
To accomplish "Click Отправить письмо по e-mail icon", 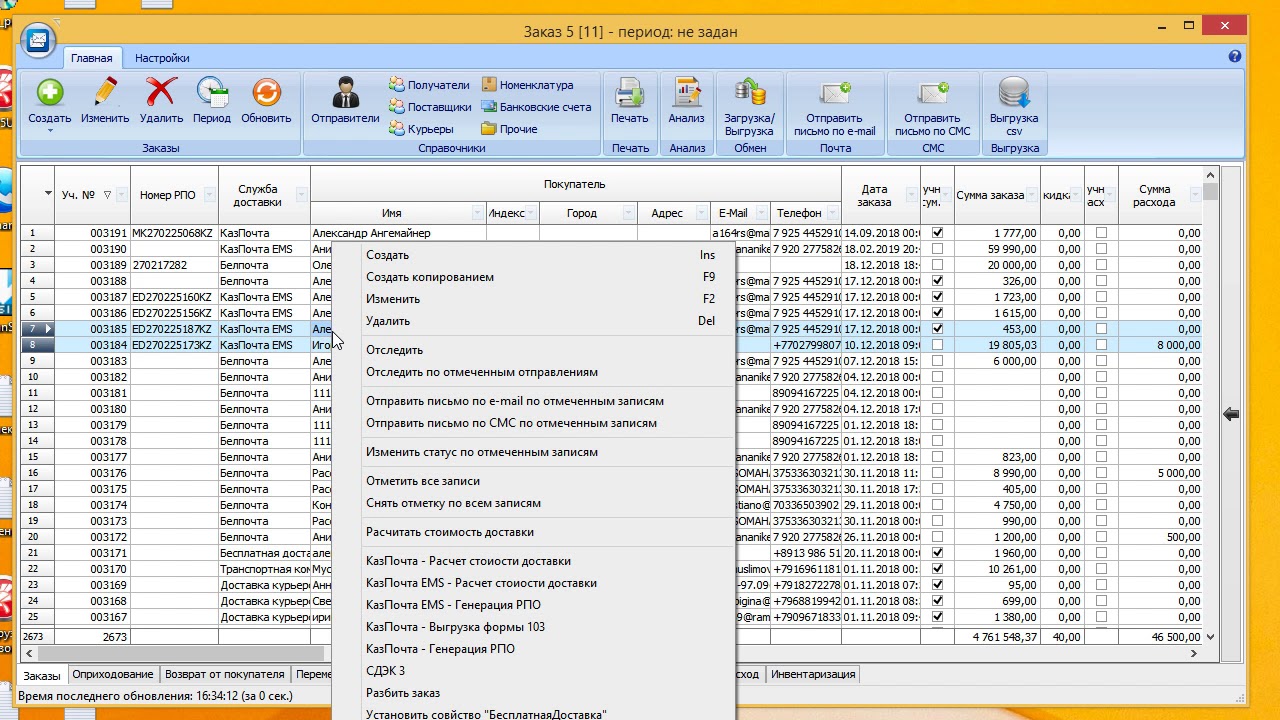I will pyautogui.click(x=835, y=93).
